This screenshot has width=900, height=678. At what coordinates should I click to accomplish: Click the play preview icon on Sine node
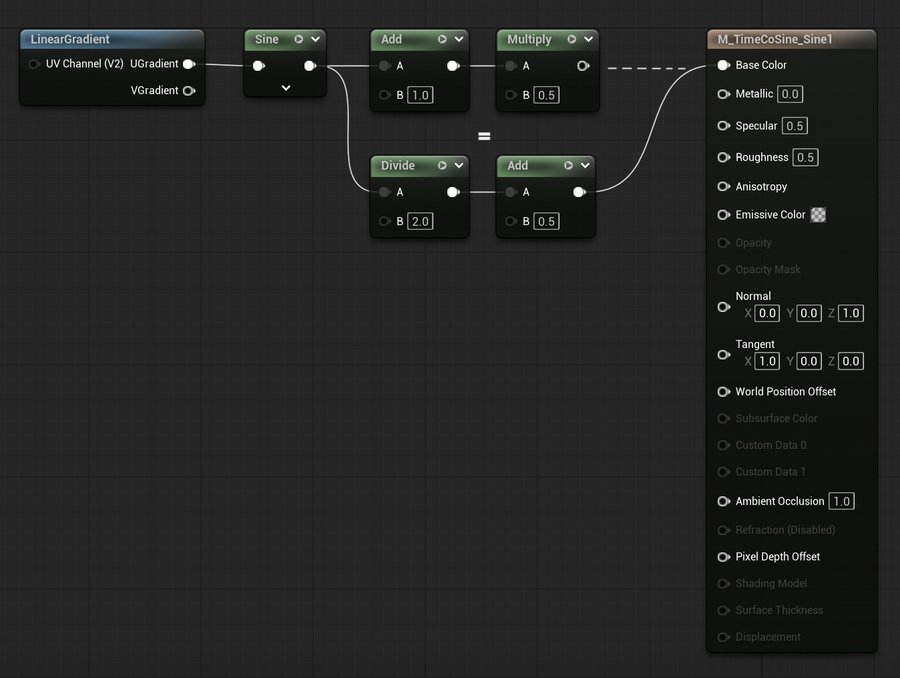[x=298, y=40]
